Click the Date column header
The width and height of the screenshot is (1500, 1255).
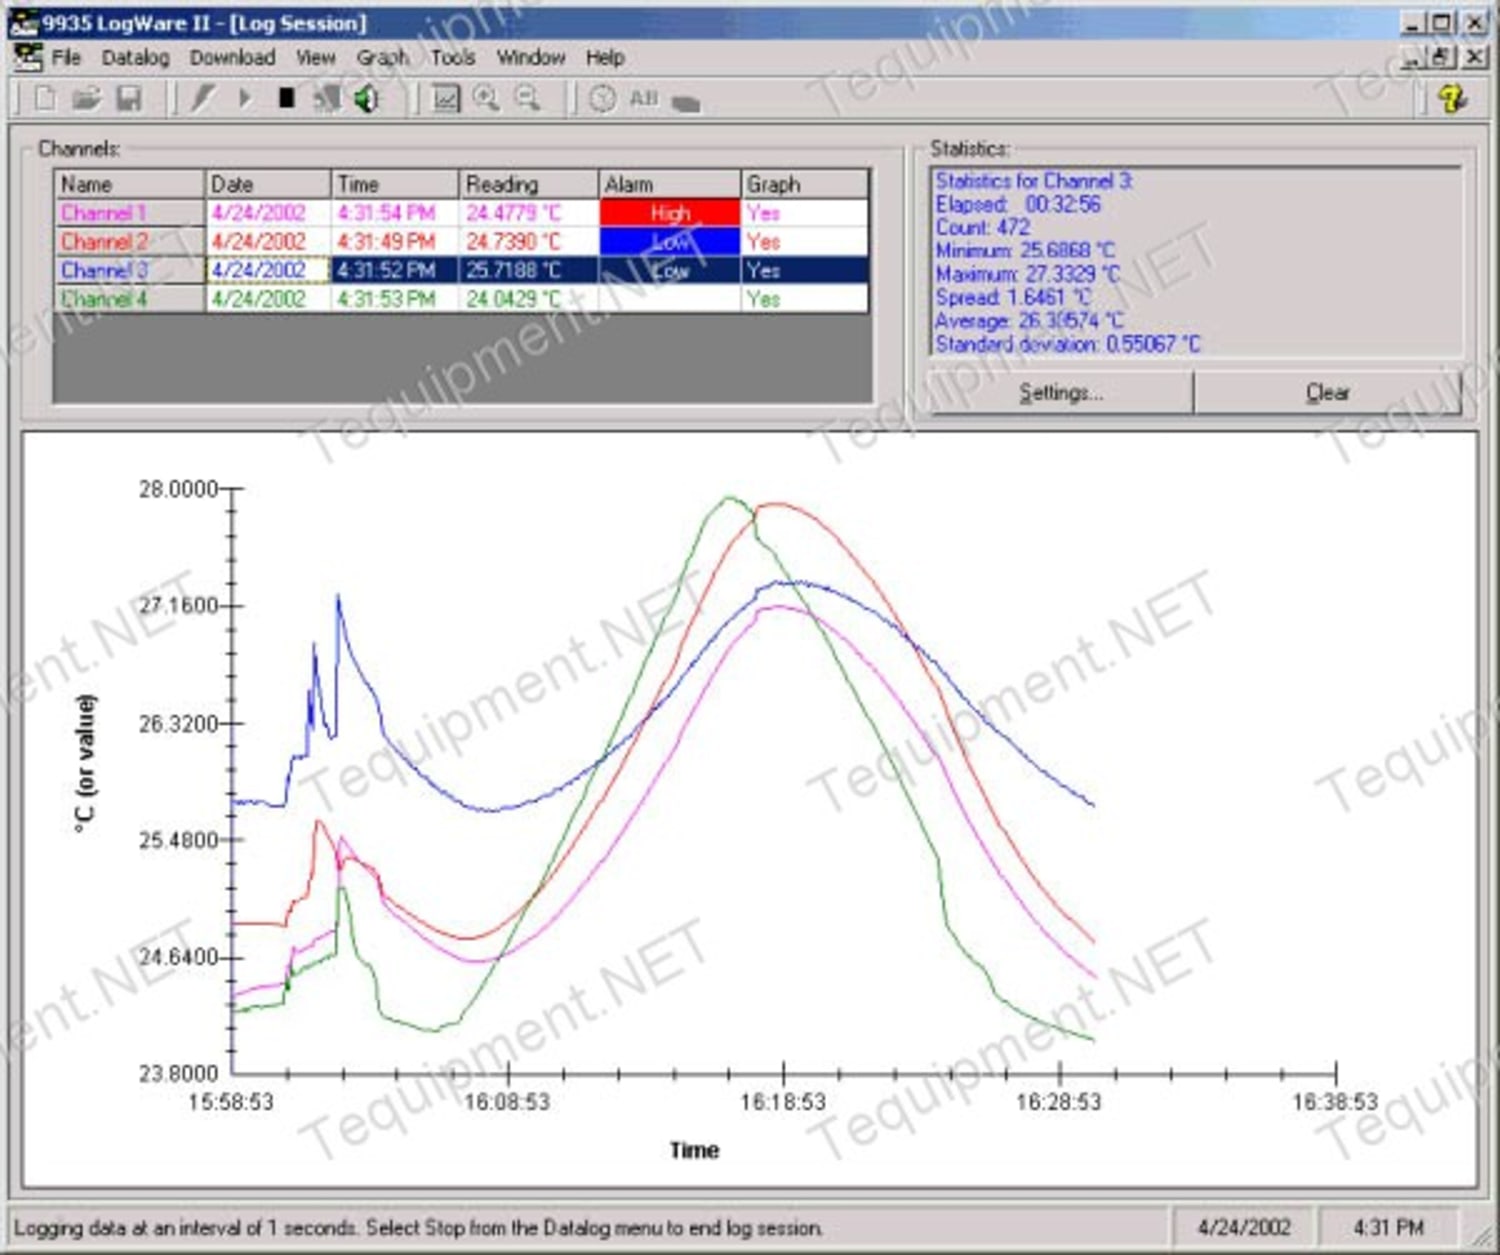(x=268, y=184)
